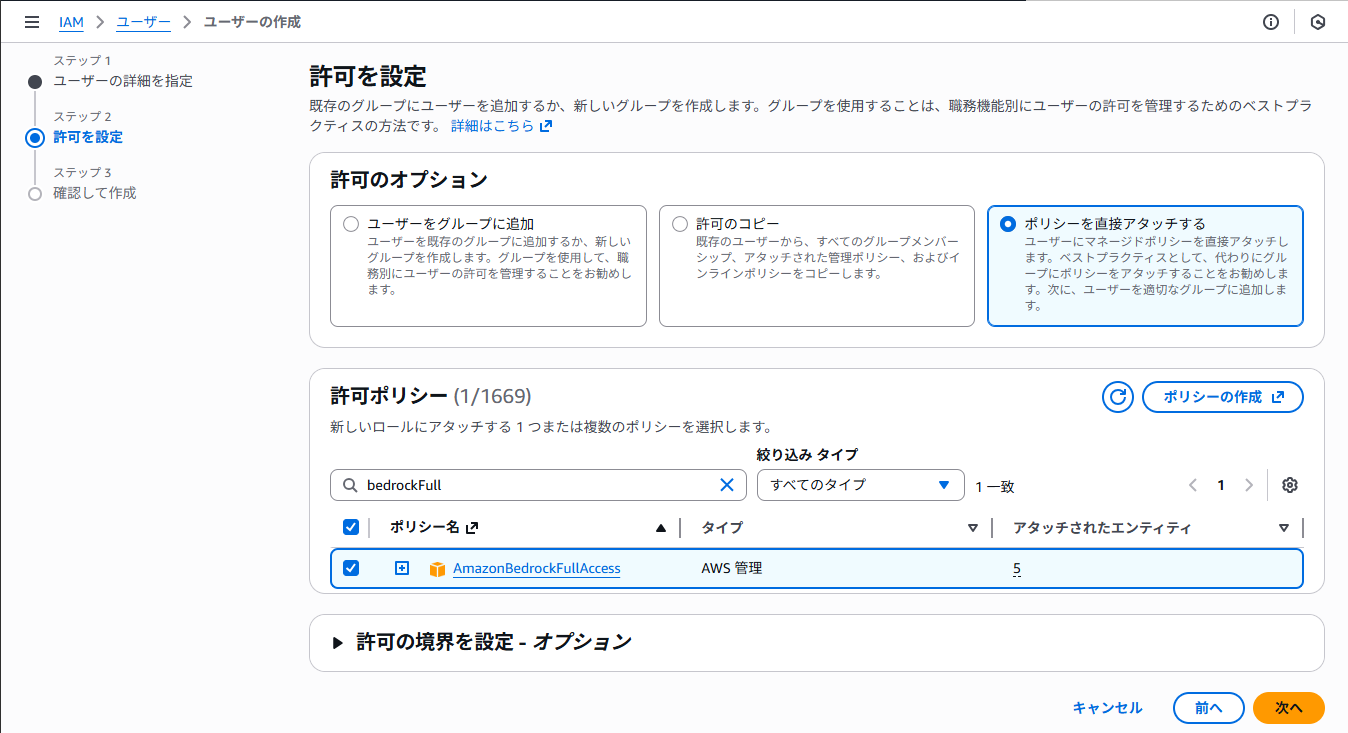
Task: Focus the policy search field
Action: coord(538,485)
